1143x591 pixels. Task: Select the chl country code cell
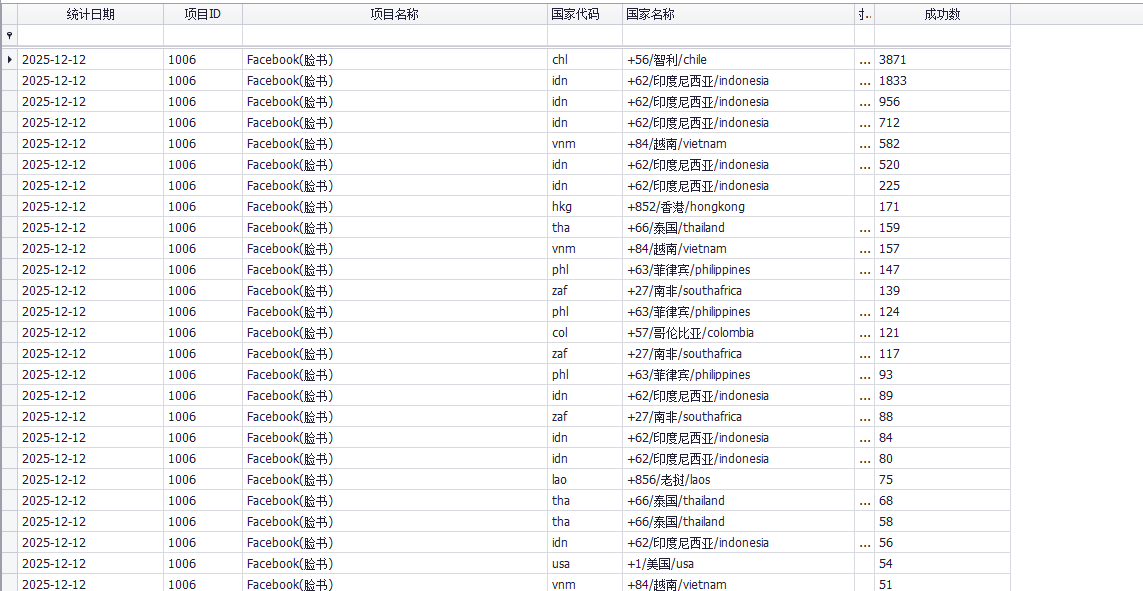585,60
